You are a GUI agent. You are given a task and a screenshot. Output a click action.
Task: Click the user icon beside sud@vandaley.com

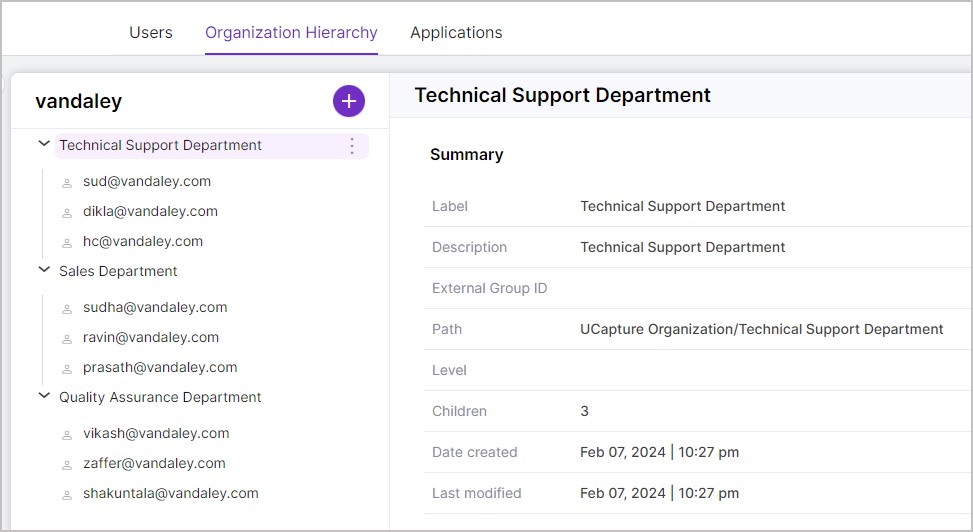coord(67,183)
